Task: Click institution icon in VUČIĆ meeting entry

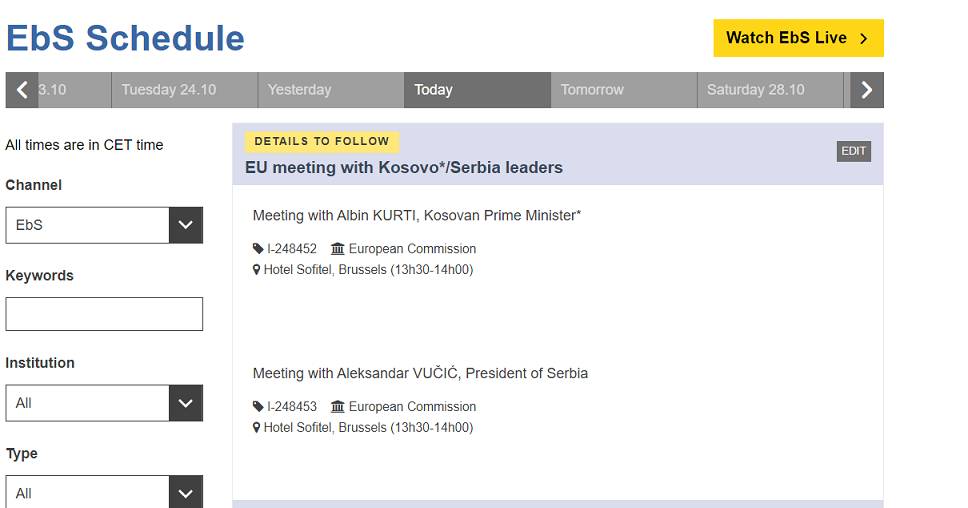Action: click(x=337, y=407)
